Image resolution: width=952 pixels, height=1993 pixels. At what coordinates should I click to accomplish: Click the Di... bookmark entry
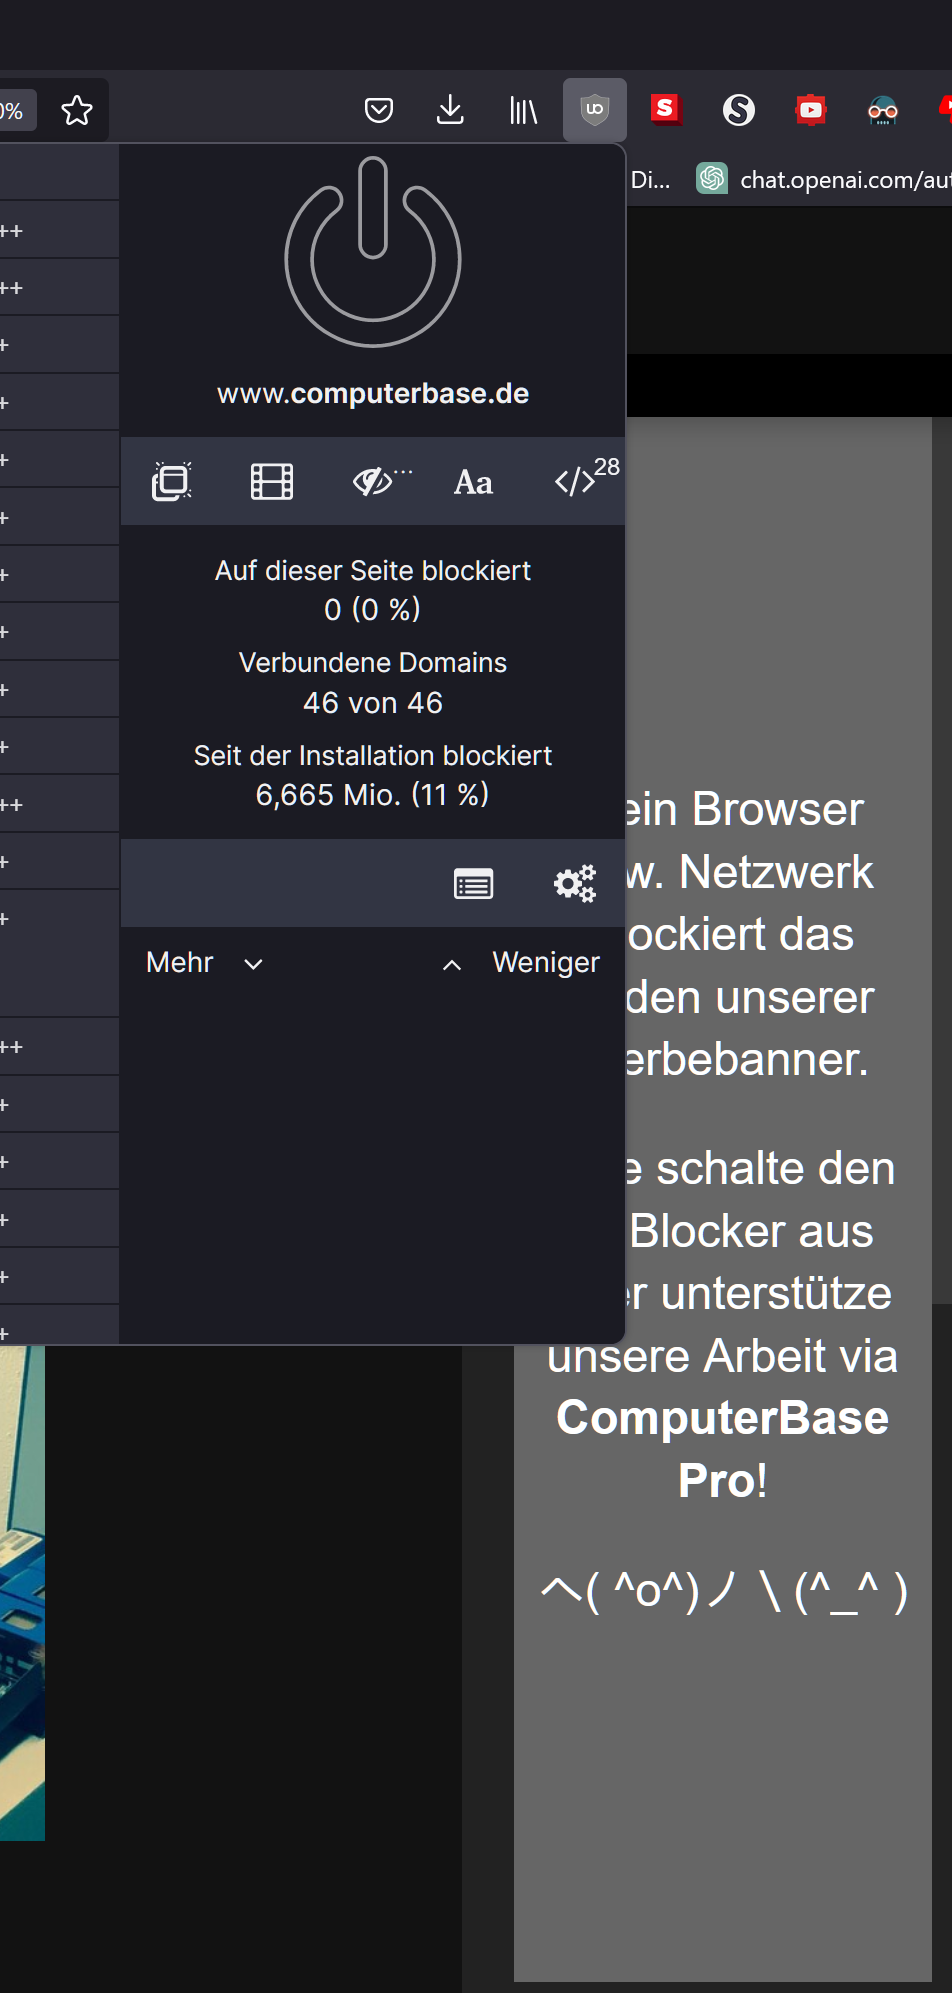651,179
